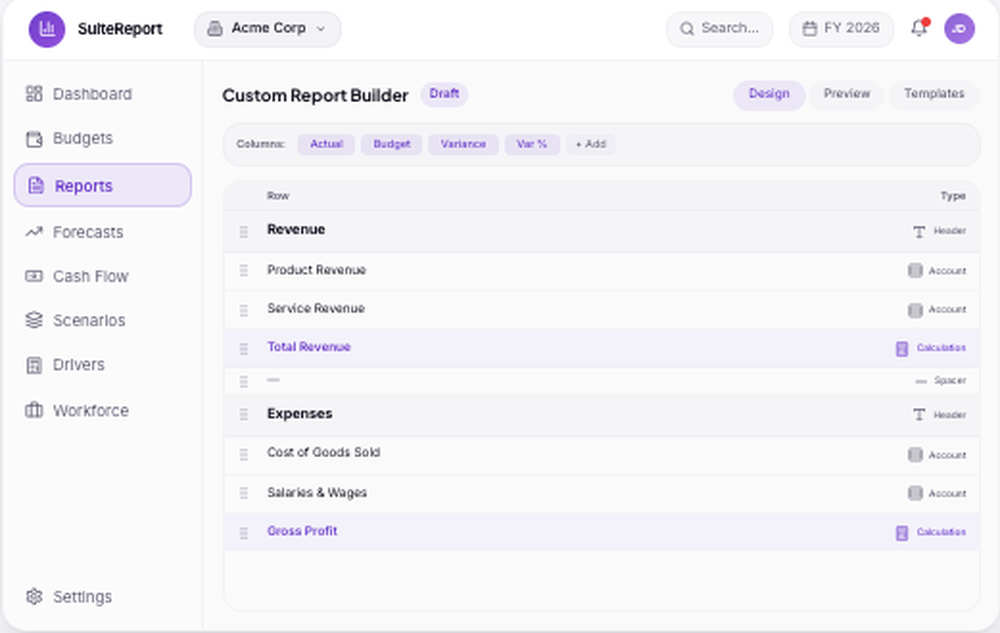Click the Calculation icon for Gross Profit
Viewport: 1000px width, 633px height.
pyautogui.click(x=902, y=533)
